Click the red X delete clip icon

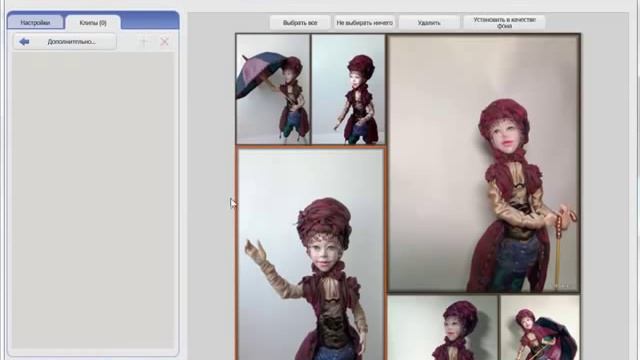(164, 42)
